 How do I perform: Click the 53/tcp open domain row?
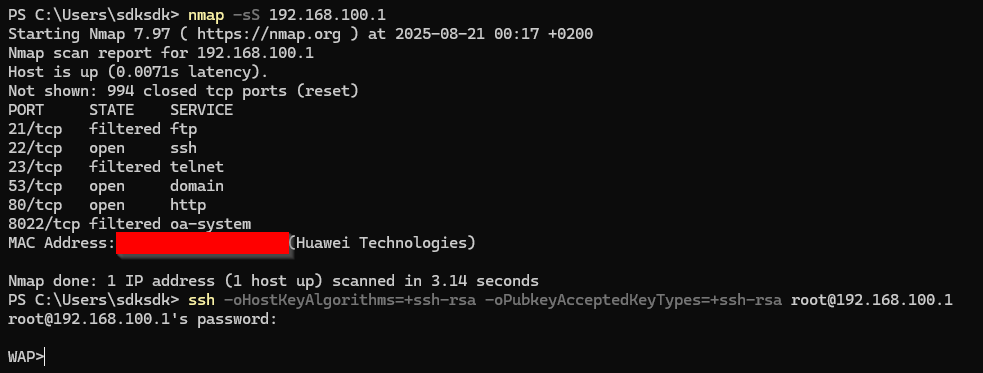coord(116,186)
